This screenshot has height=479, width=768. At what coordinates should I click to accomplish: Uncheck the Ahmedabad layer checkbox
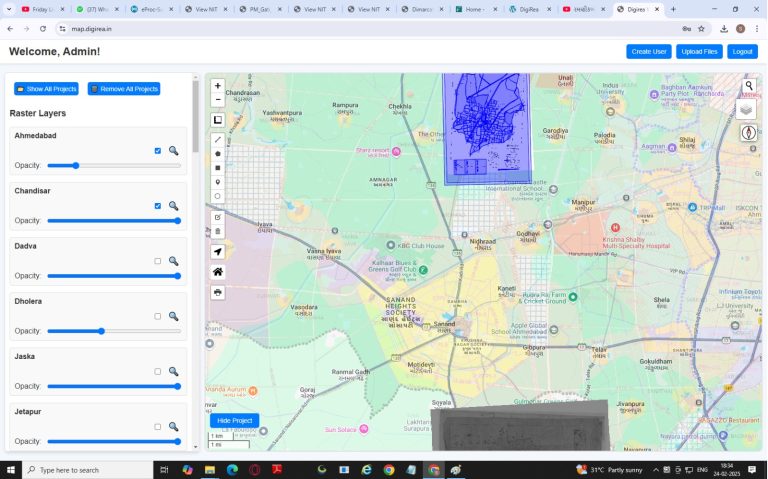157,151
